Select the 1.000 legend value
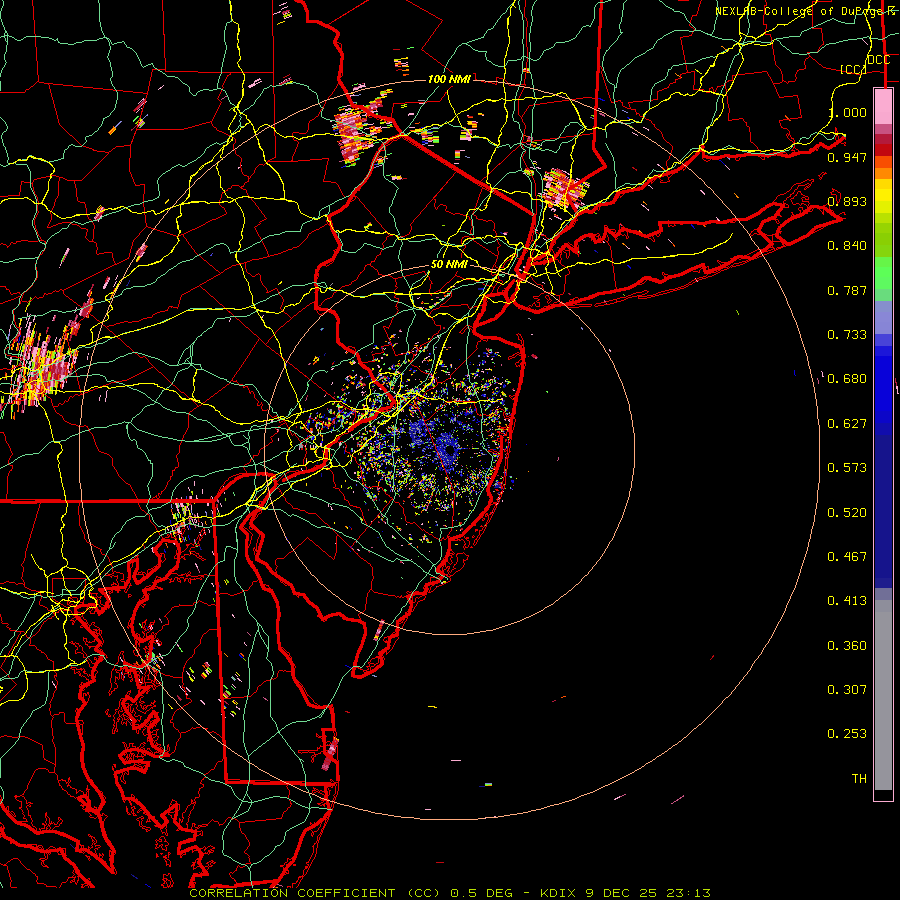Image resolution: width=900 pixels, height=900 pixels. [x=847, y=112]
